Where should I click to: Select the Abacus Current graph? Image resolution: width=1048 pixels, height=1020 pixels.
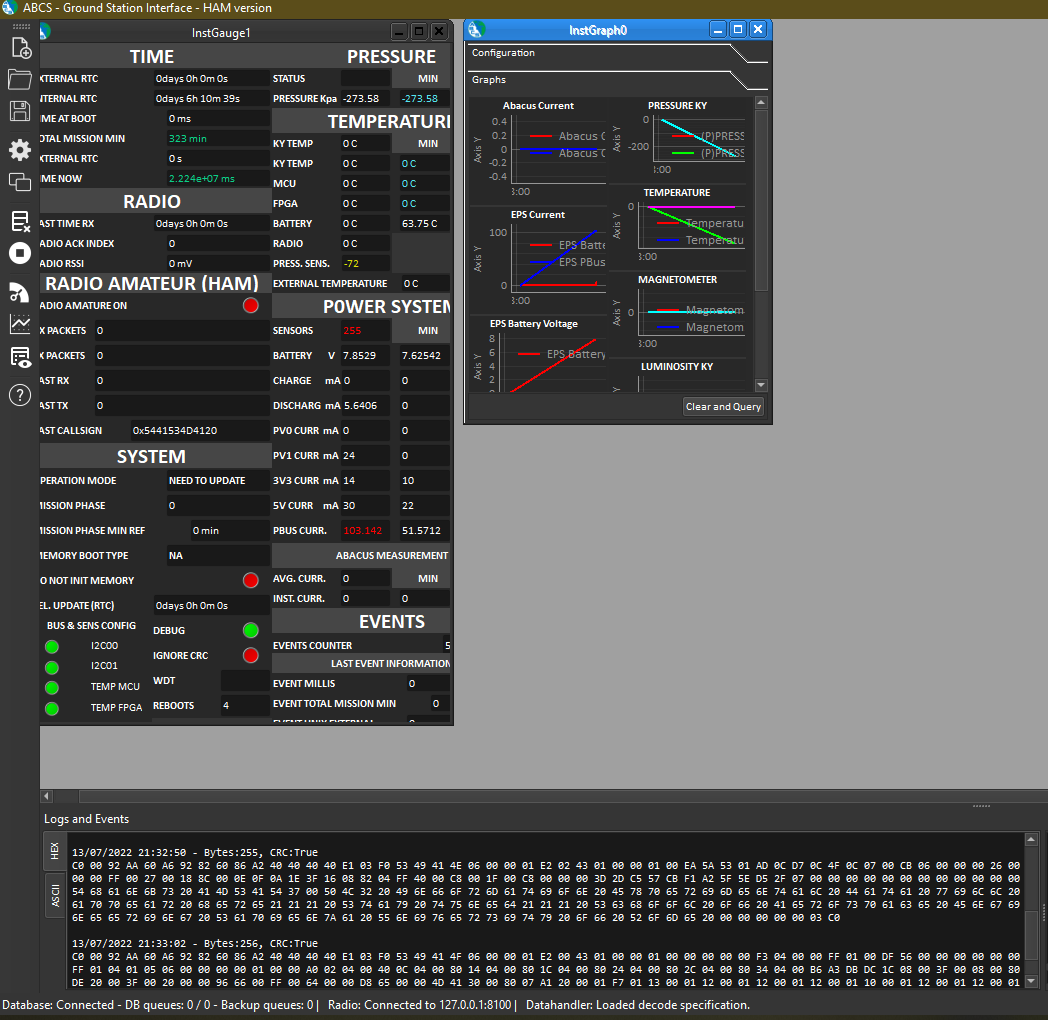point(539,150)
